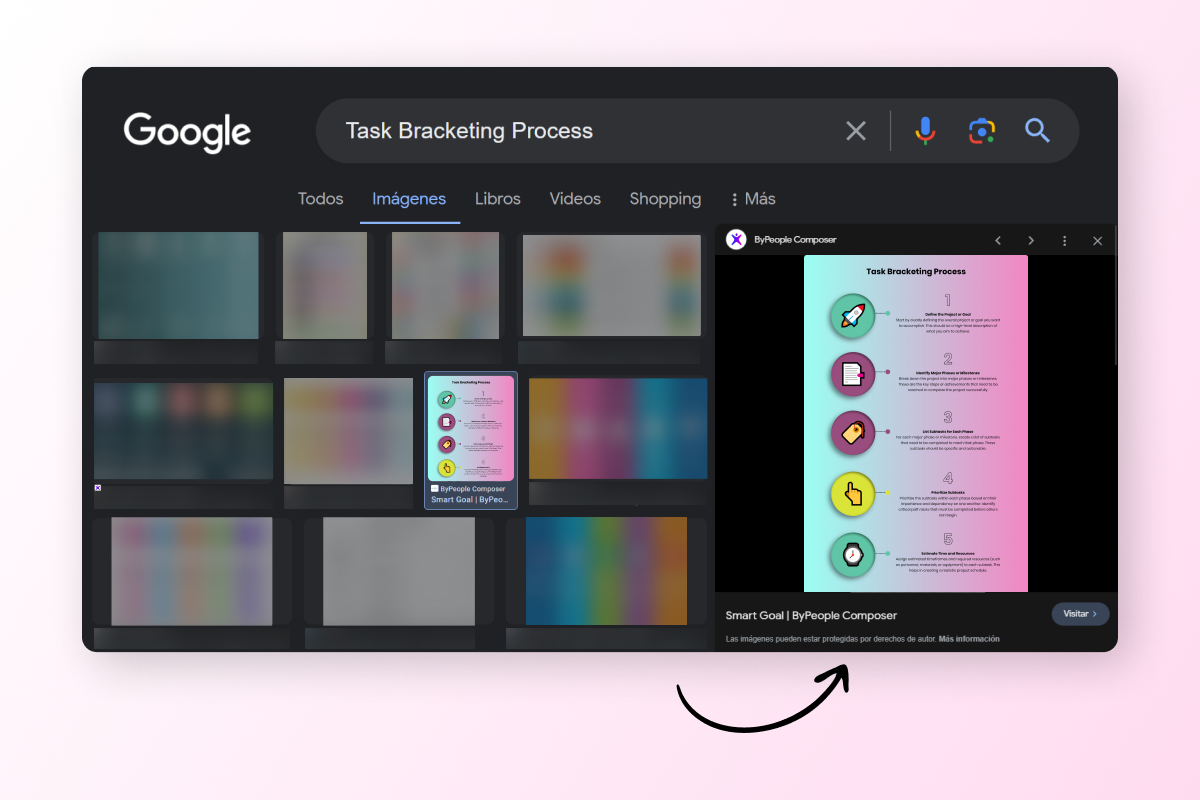This screenshot has width=1200, height=800.
Task: Go to next image in preview
Action: click(x=1030, y=241)
